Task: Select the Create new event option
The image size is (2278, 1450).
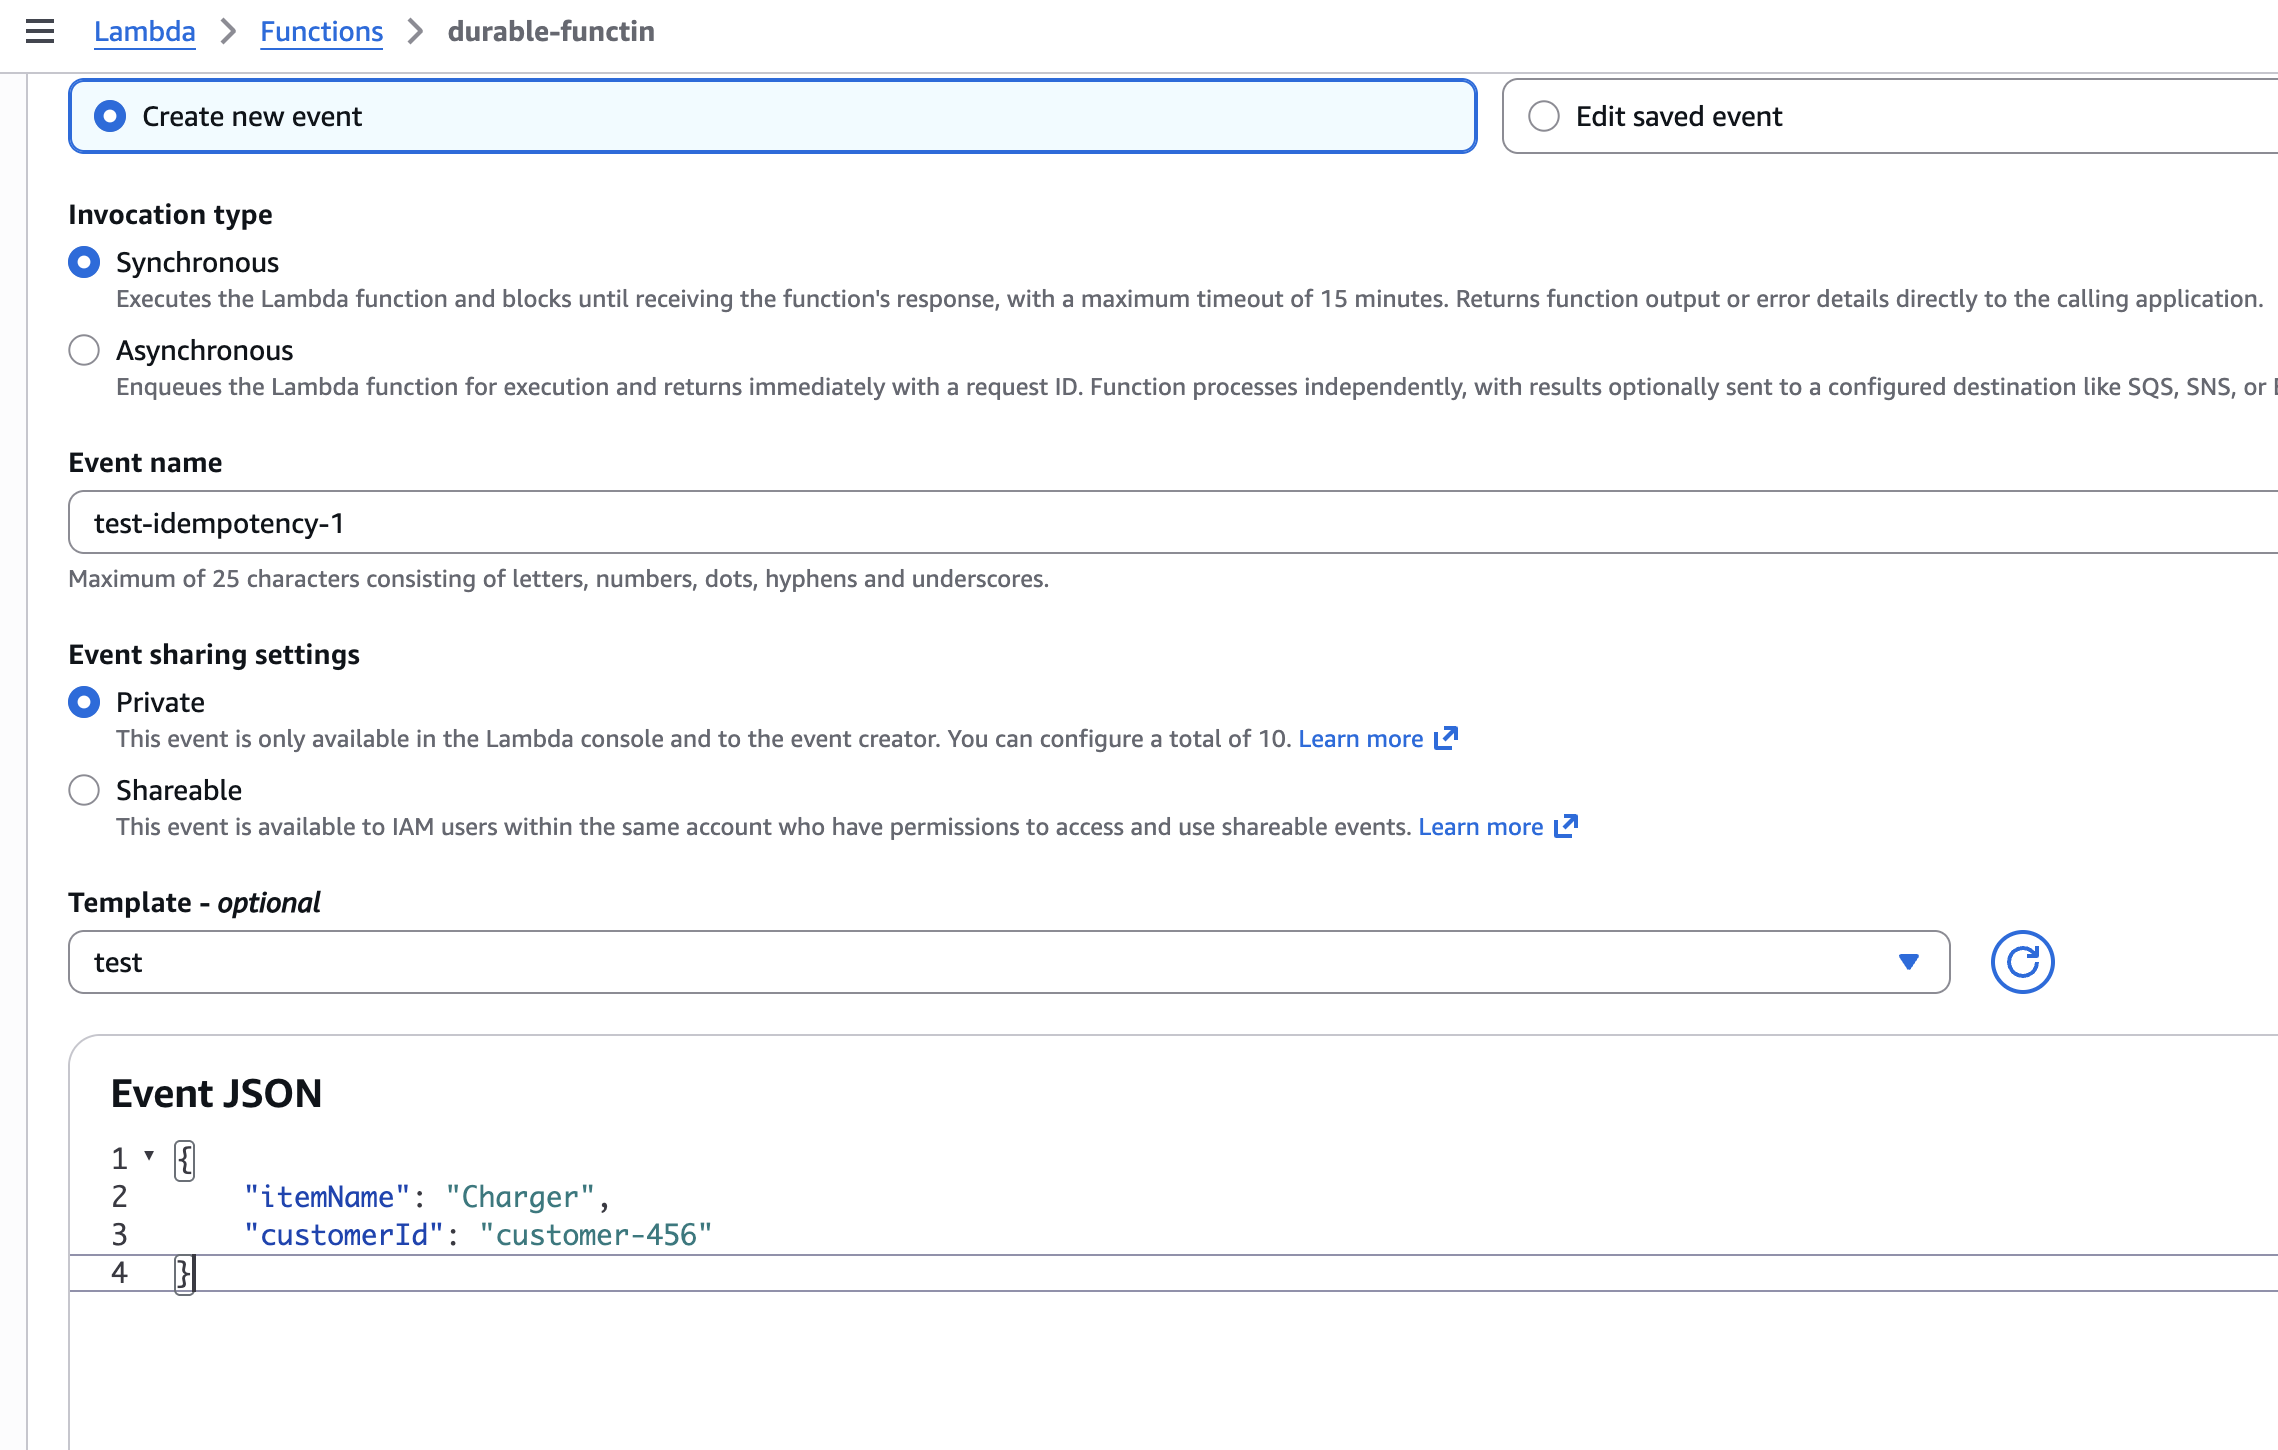Action: pyautogui.click(x=110, y=116)
